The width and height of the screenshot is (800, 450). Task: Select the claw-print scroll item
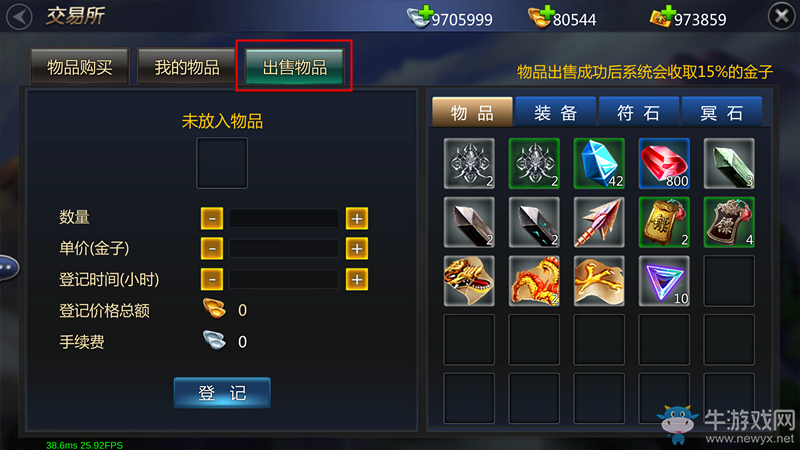[599, 281]
